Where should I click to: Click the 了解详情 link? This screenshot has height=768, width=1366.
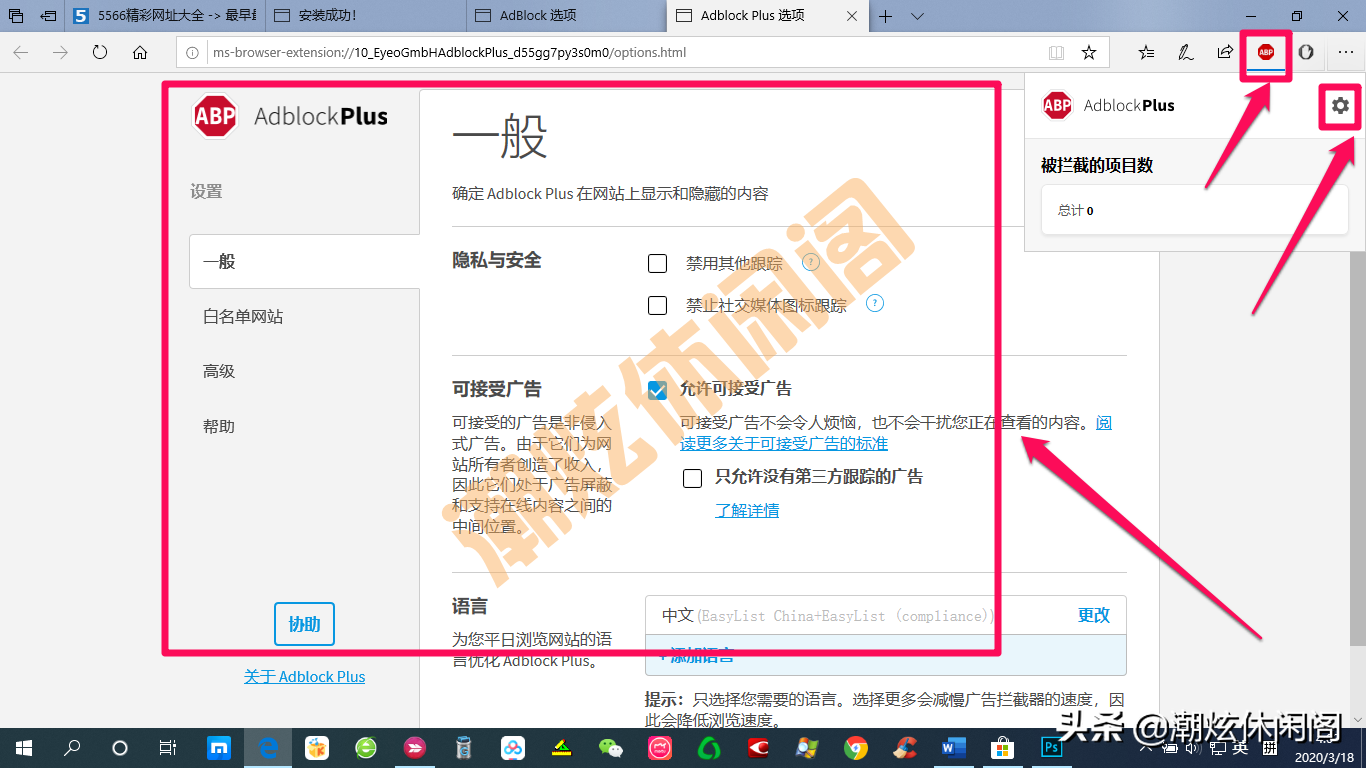click(747, 510)
